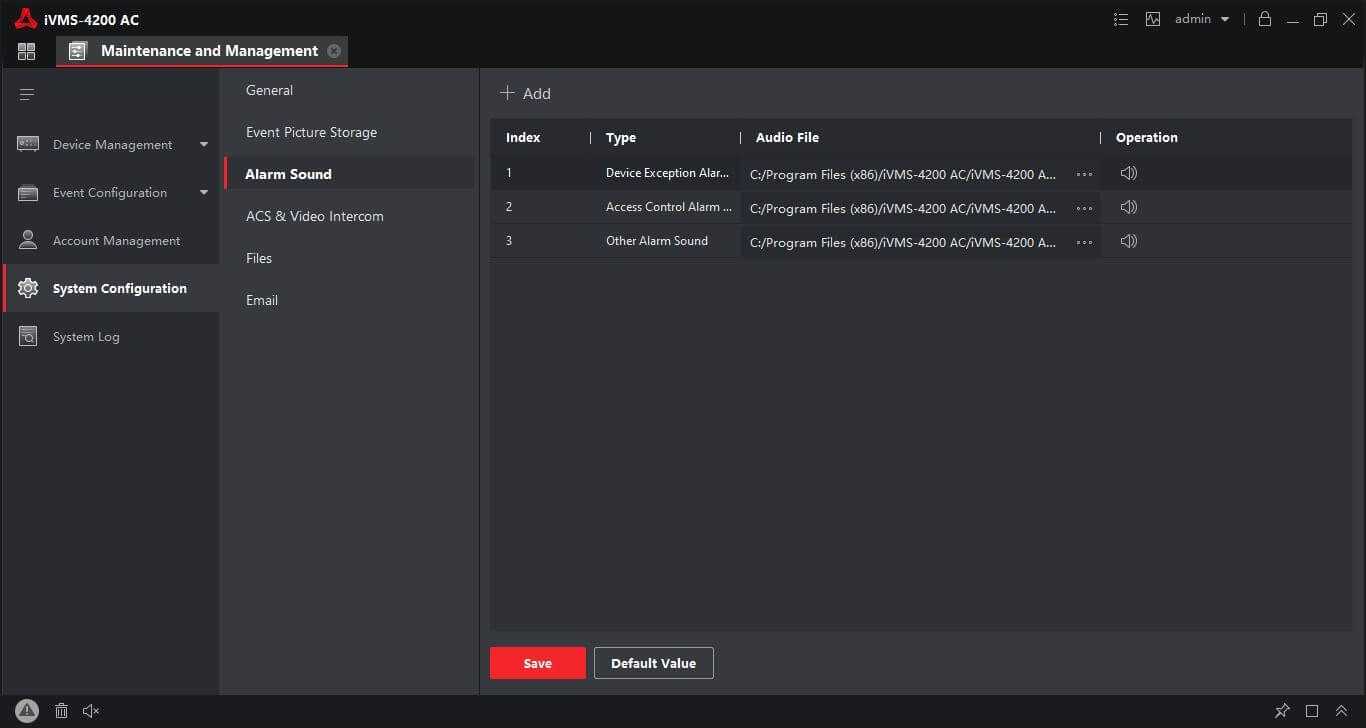This screenshot has height=728, width=1366.
Task: Click the Audio File column header
Action: coord(787,138)
